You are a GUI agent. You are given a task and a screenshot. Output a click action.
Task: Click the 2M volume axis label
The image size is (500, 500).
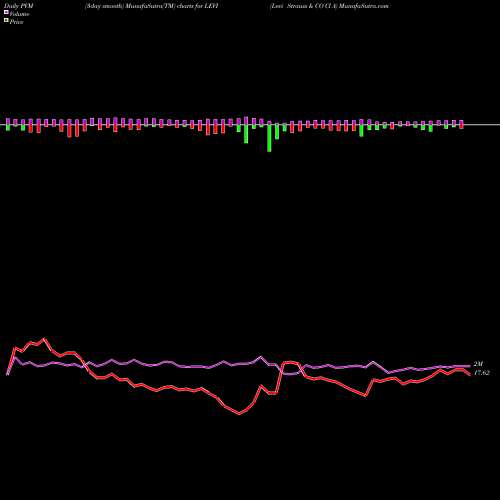click(478, 364)
